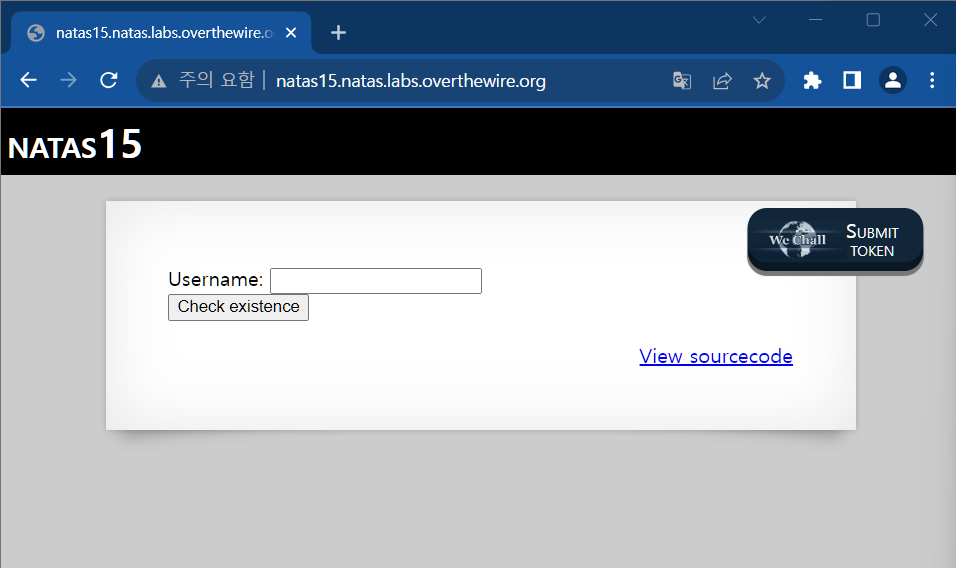Select the Username: label
The width and height of the screenshot is (956, 568).
click(x=216, y=280)
